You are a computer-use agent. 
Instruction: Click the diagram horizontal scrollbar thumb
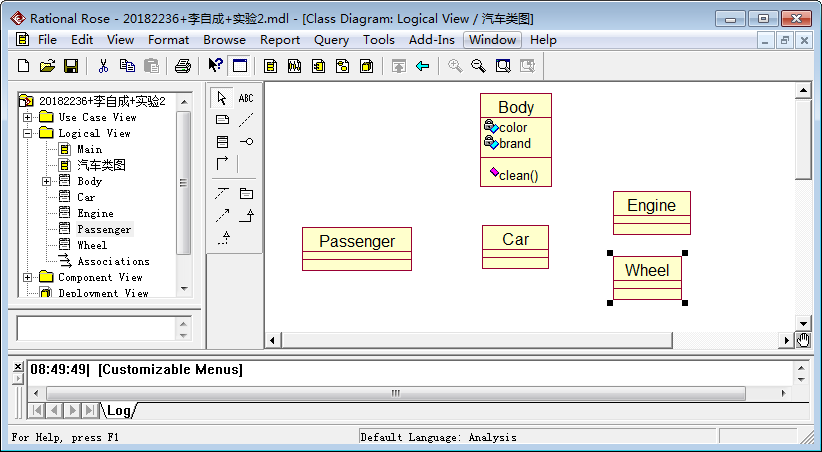[x=477, y=340]
